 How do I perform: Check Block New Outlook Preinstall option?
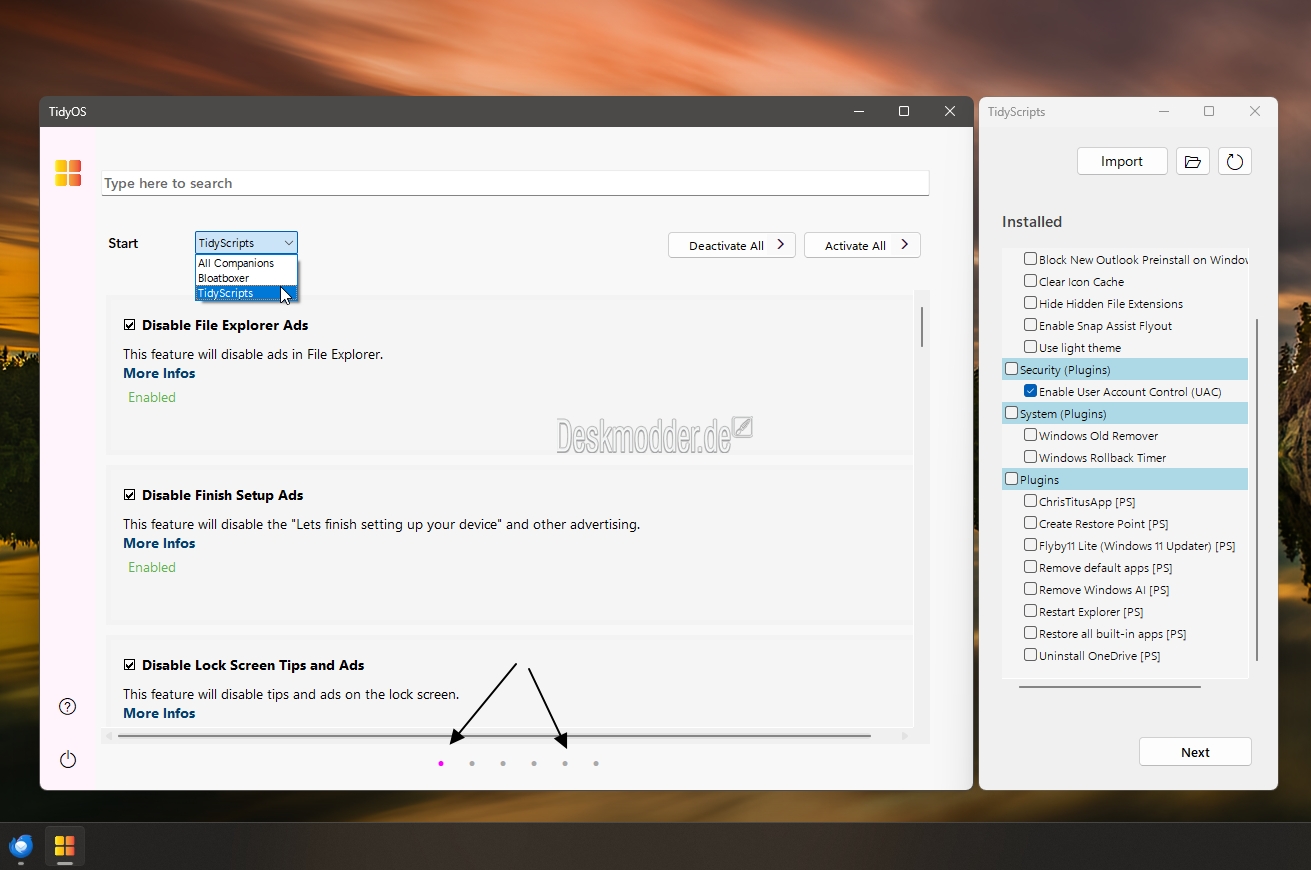click(1030, 259)
